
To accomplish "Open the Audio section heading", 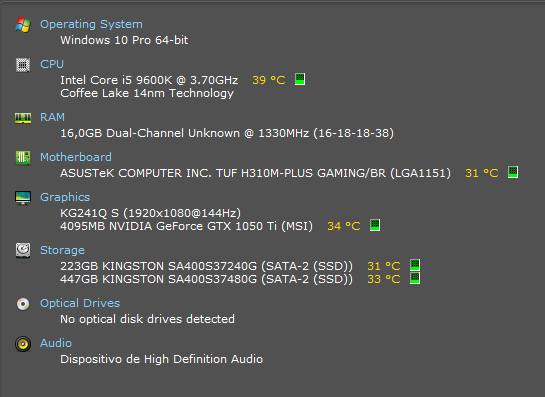I will pos(56,343).
